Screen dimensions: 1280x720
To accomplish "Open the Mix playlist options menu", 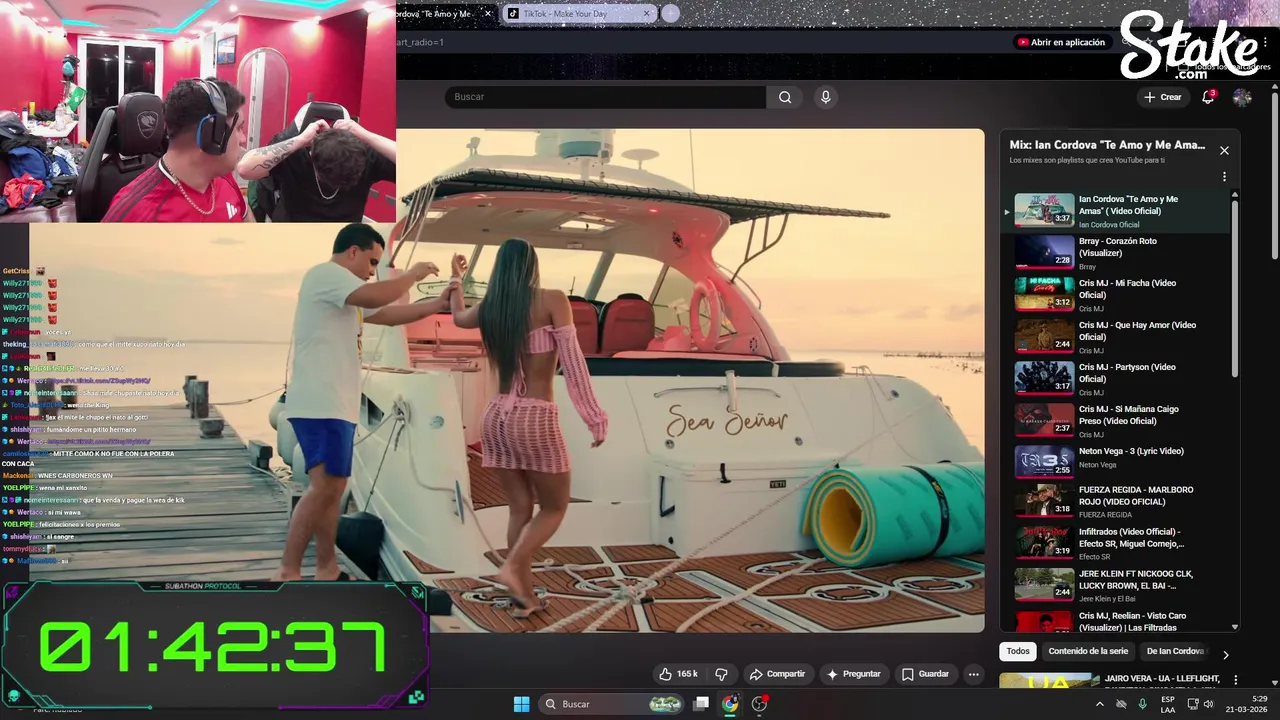I will (x=1224, y=177).
